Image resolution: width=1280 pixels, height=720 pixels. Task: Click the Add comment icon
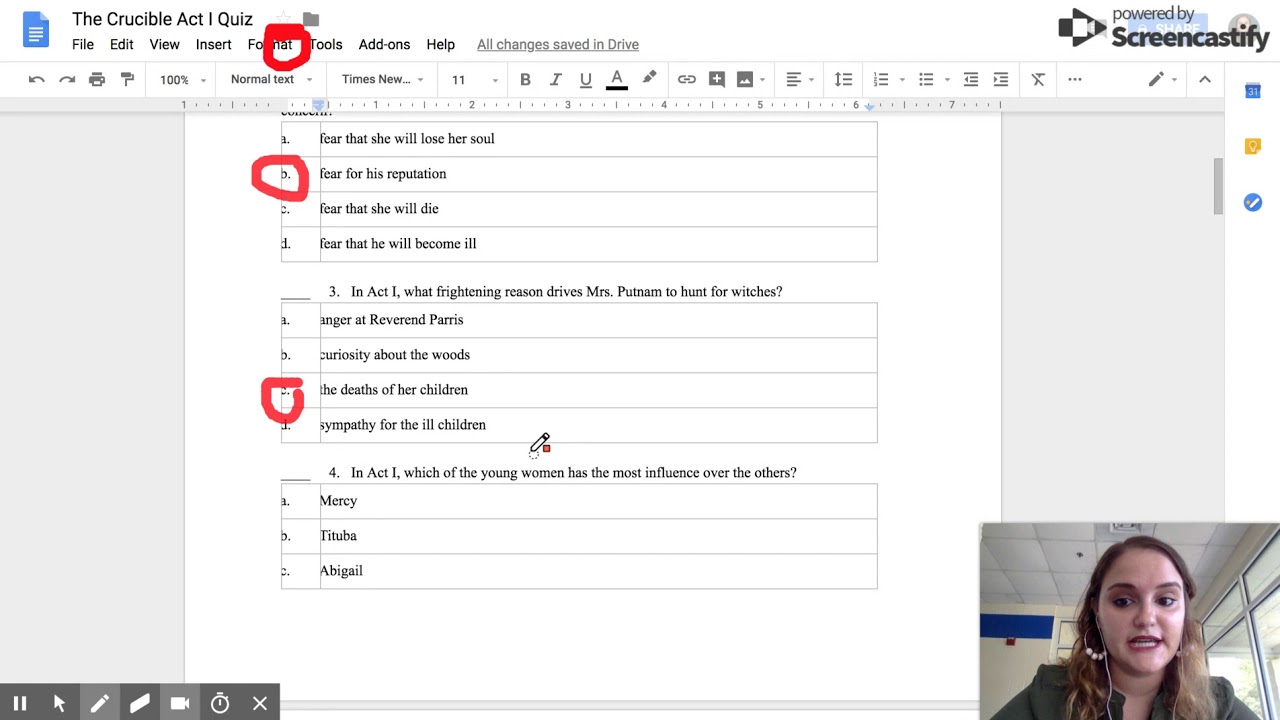point(716,80)
